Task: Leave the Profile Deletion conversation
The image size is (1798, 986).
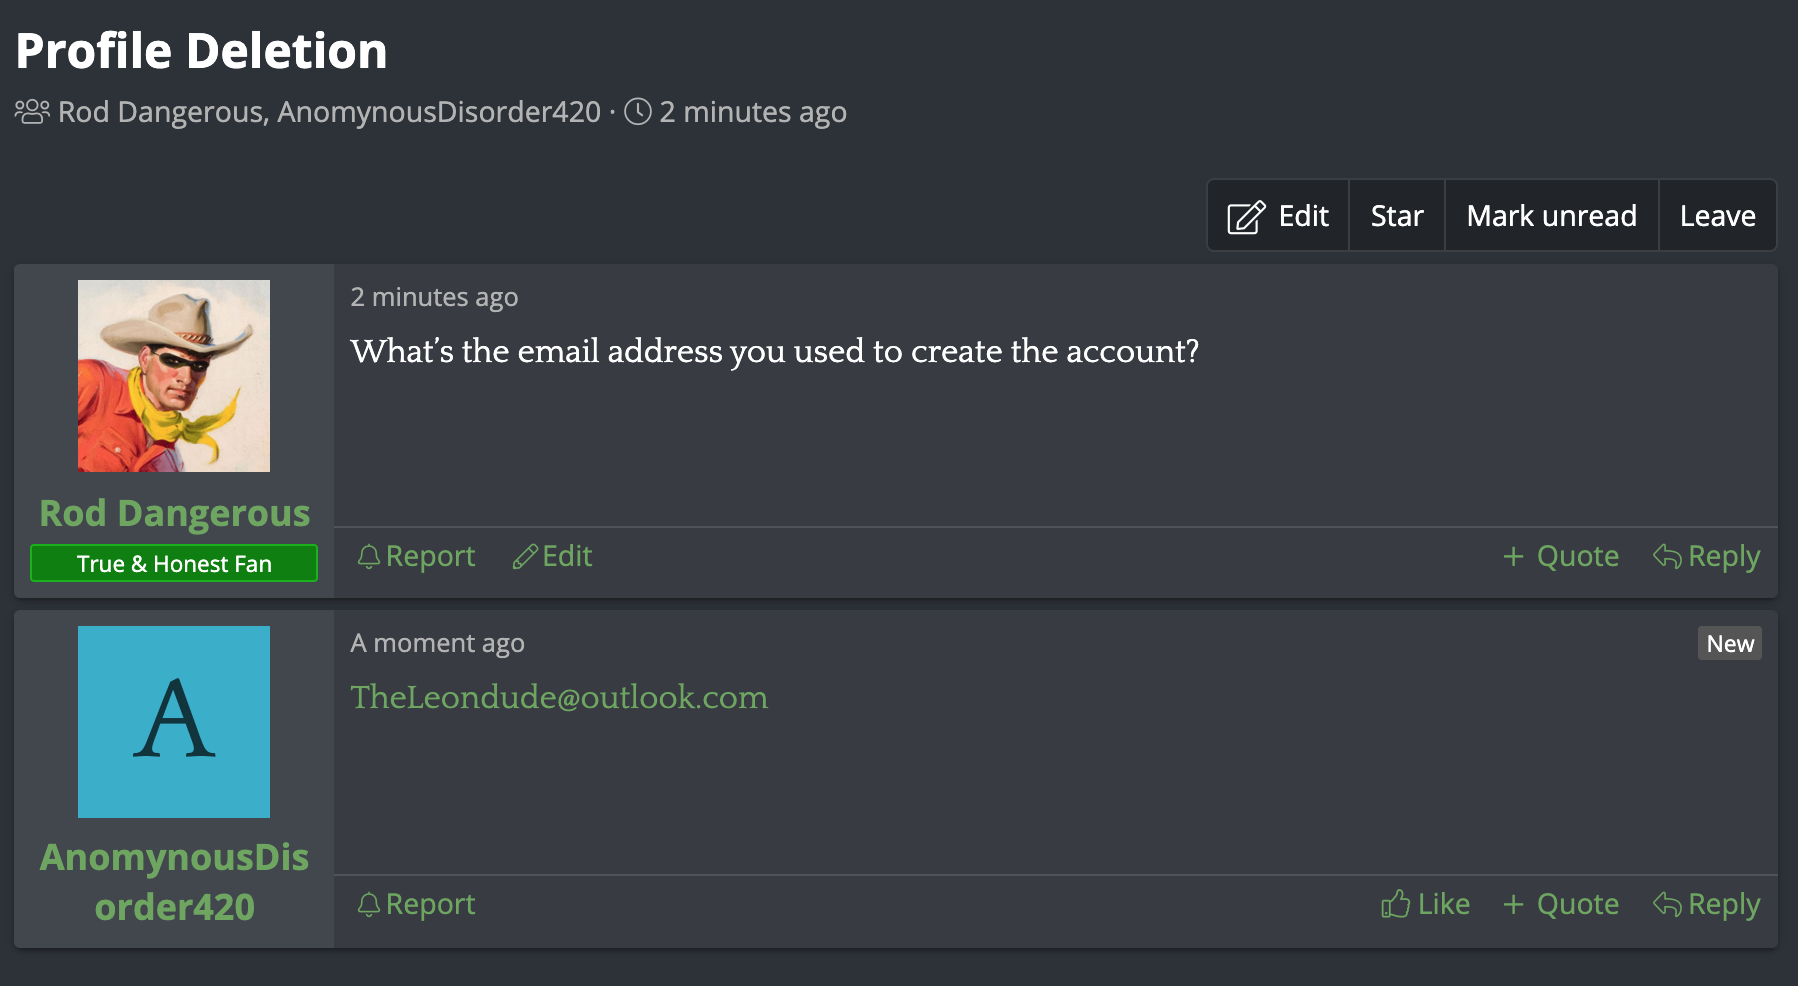Action: 1717,216
